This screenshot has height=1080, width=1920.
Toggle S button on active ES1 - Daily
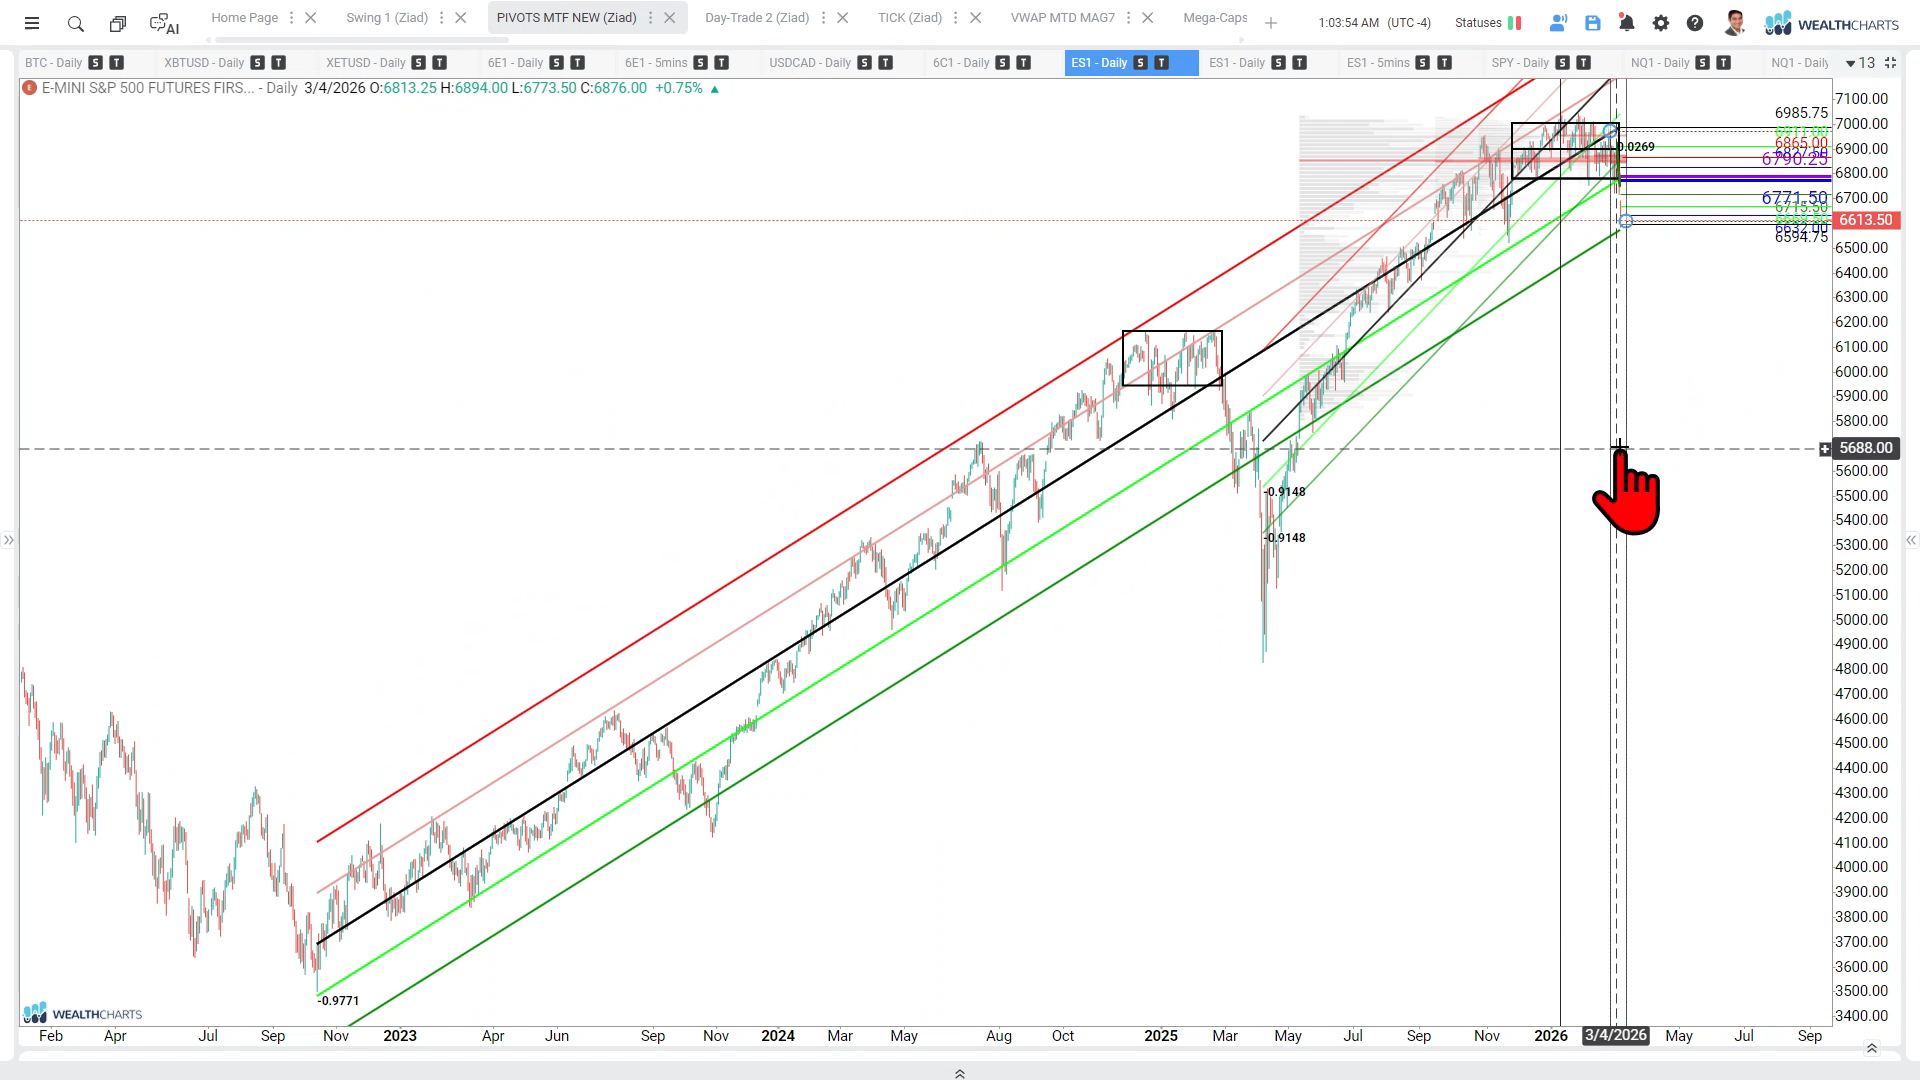(1140, 63)
